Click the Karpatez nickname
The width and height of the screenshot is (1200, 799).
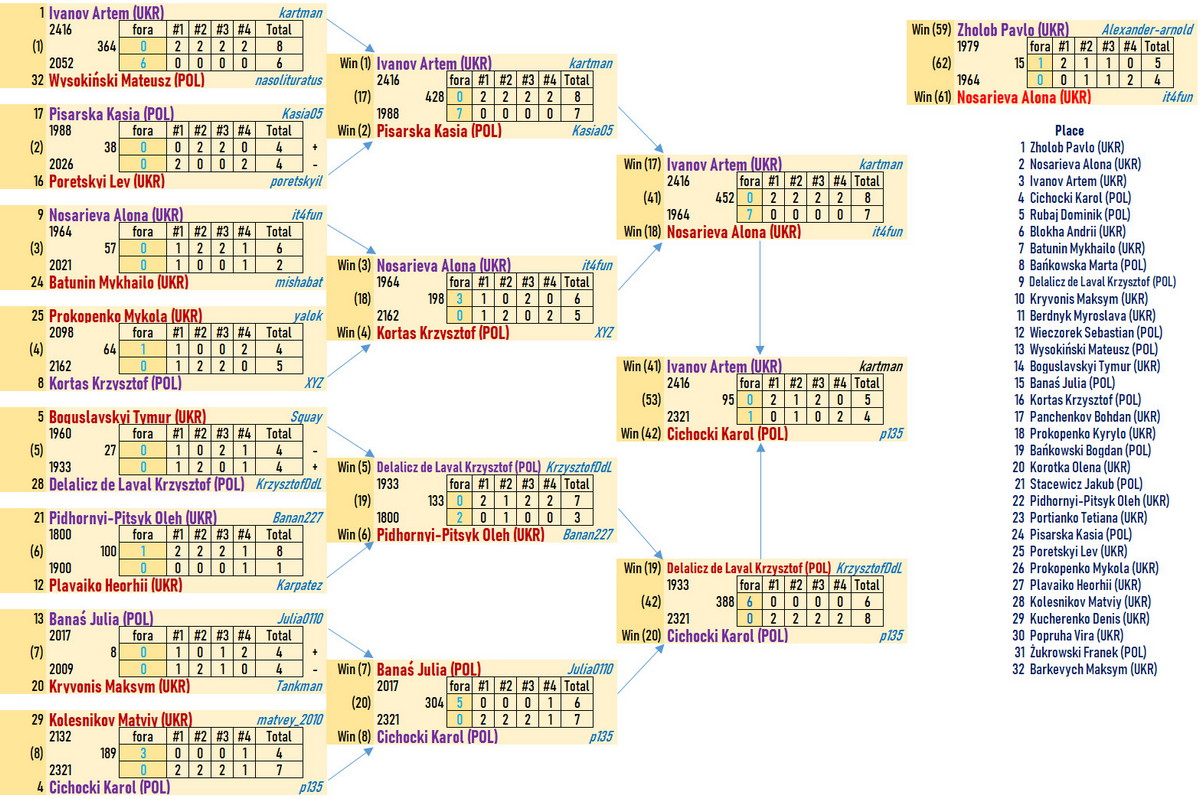coord(299,584)
